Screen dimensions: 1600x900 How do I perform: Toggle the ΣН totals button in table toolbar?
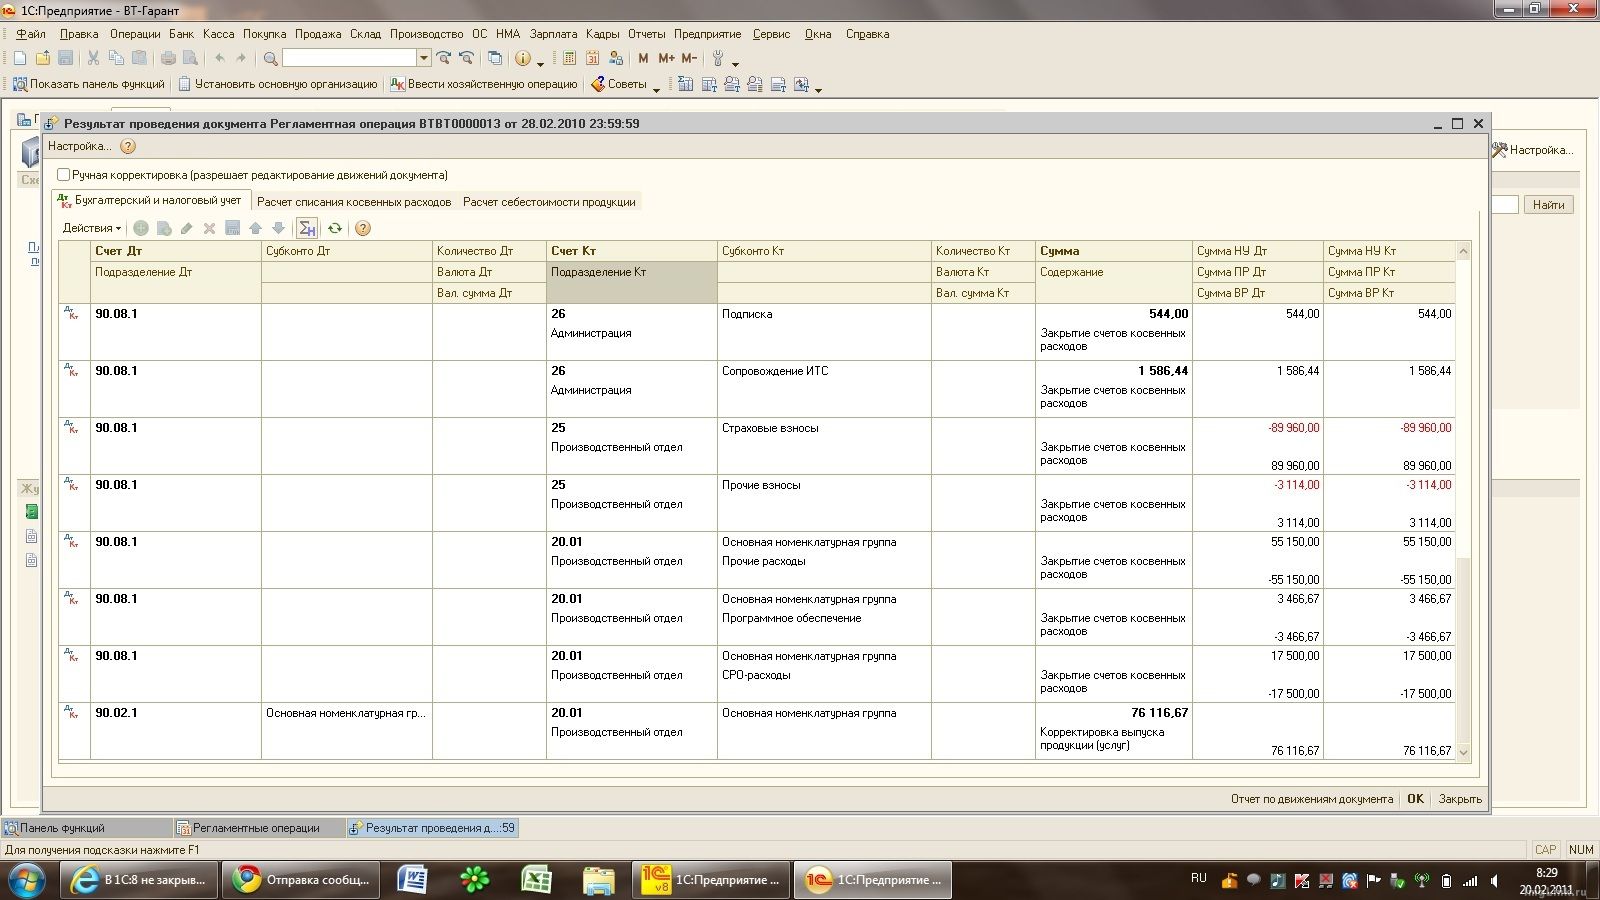click(x=307, y=228)
